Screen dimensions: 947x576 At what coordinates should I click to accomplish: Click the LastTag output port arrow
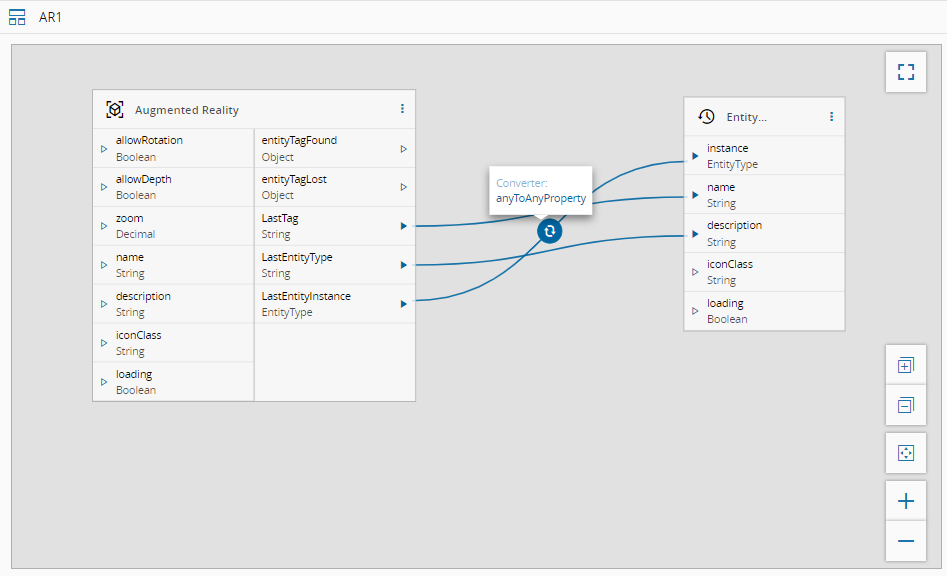(403, 226)
